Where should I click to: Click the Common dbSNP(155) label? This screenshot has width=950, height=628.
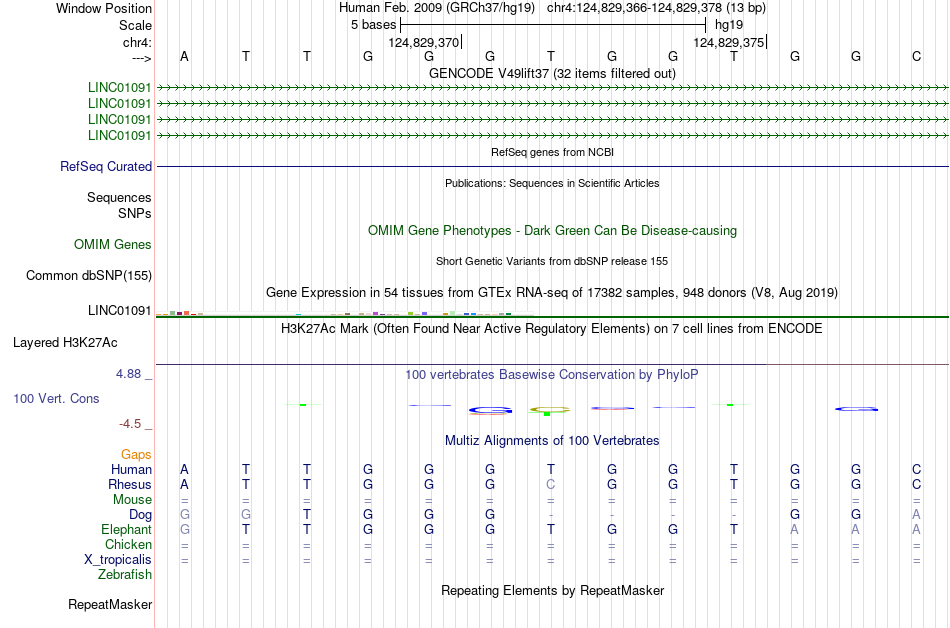(x=89, y=276)
